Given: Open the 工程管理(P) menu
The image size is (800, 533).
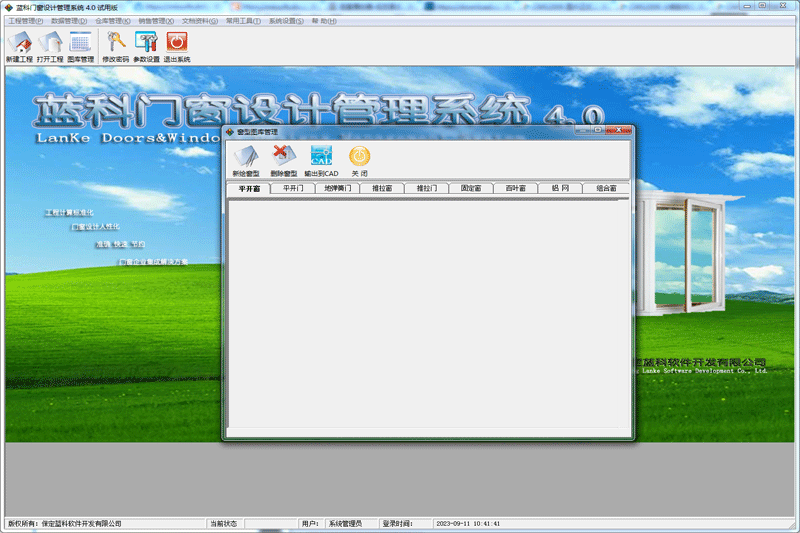Looking at the screenshot, I should 26,21.
